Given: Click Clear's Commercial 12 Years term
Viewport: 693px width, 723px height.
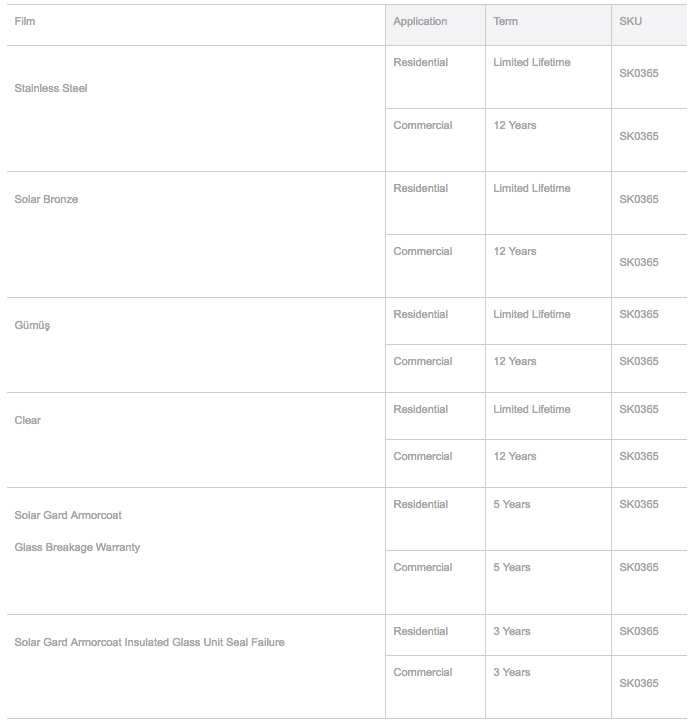Looking at the screenshot, I should [515, 456].
